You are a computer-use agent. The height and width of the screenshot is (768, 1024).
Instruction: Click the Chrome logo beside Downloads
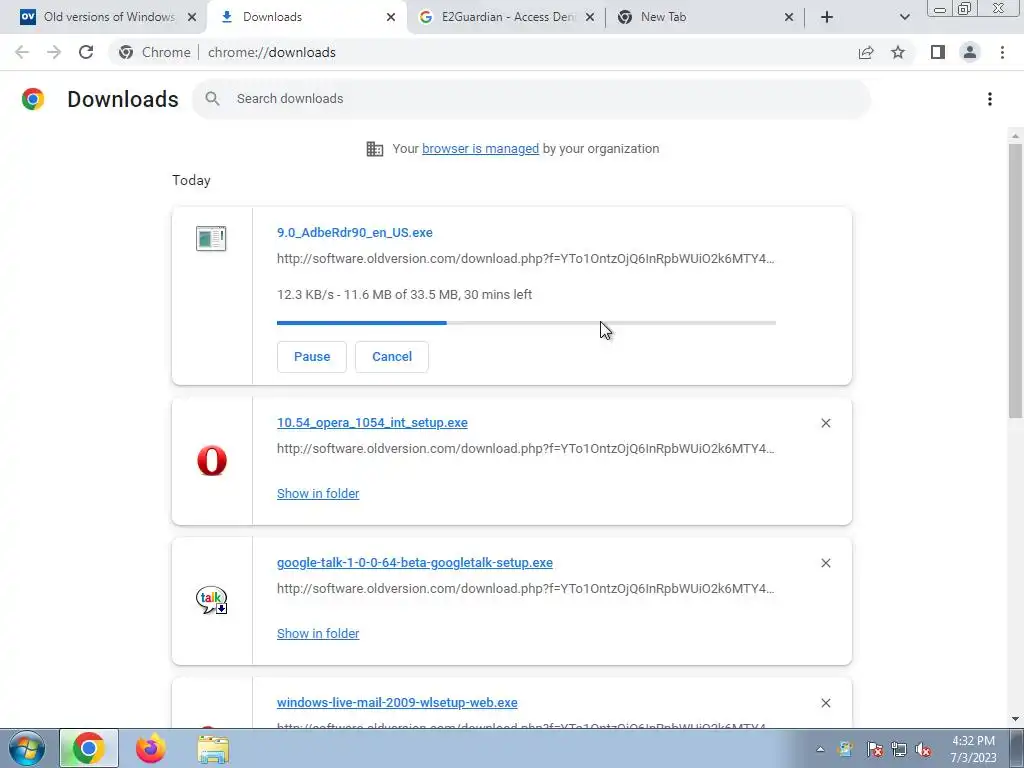33,99
